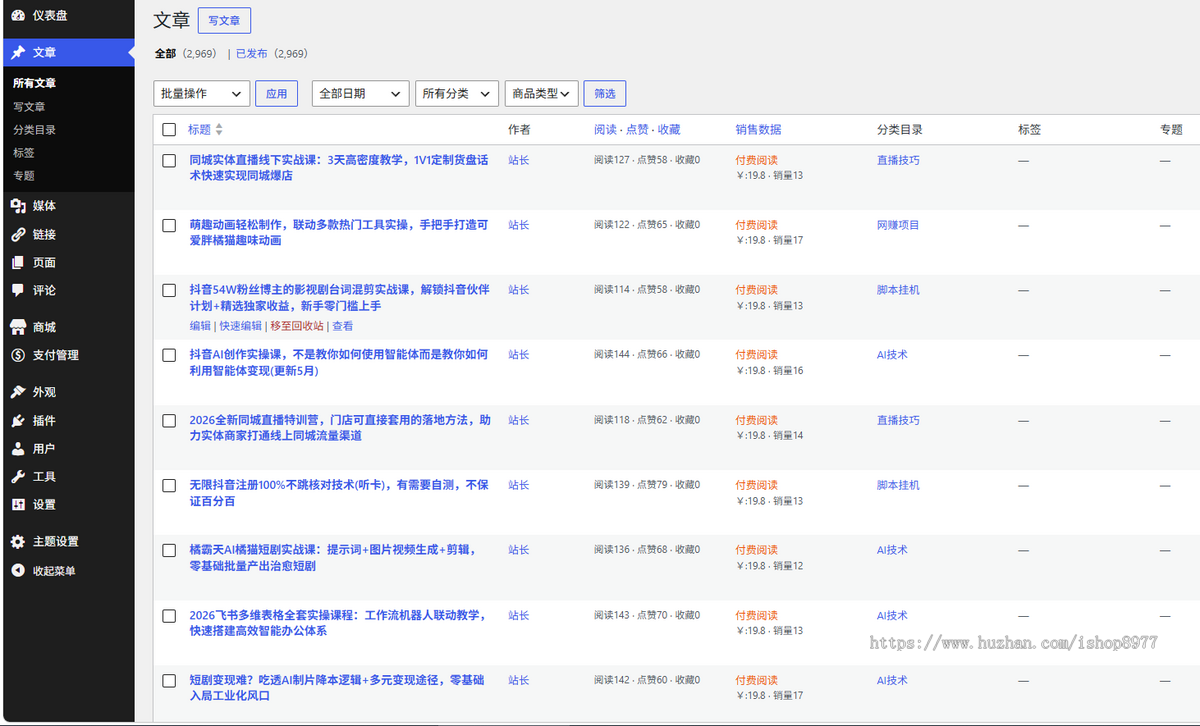
Task: Click the 销售数据 column header
Action: (759, 130)
